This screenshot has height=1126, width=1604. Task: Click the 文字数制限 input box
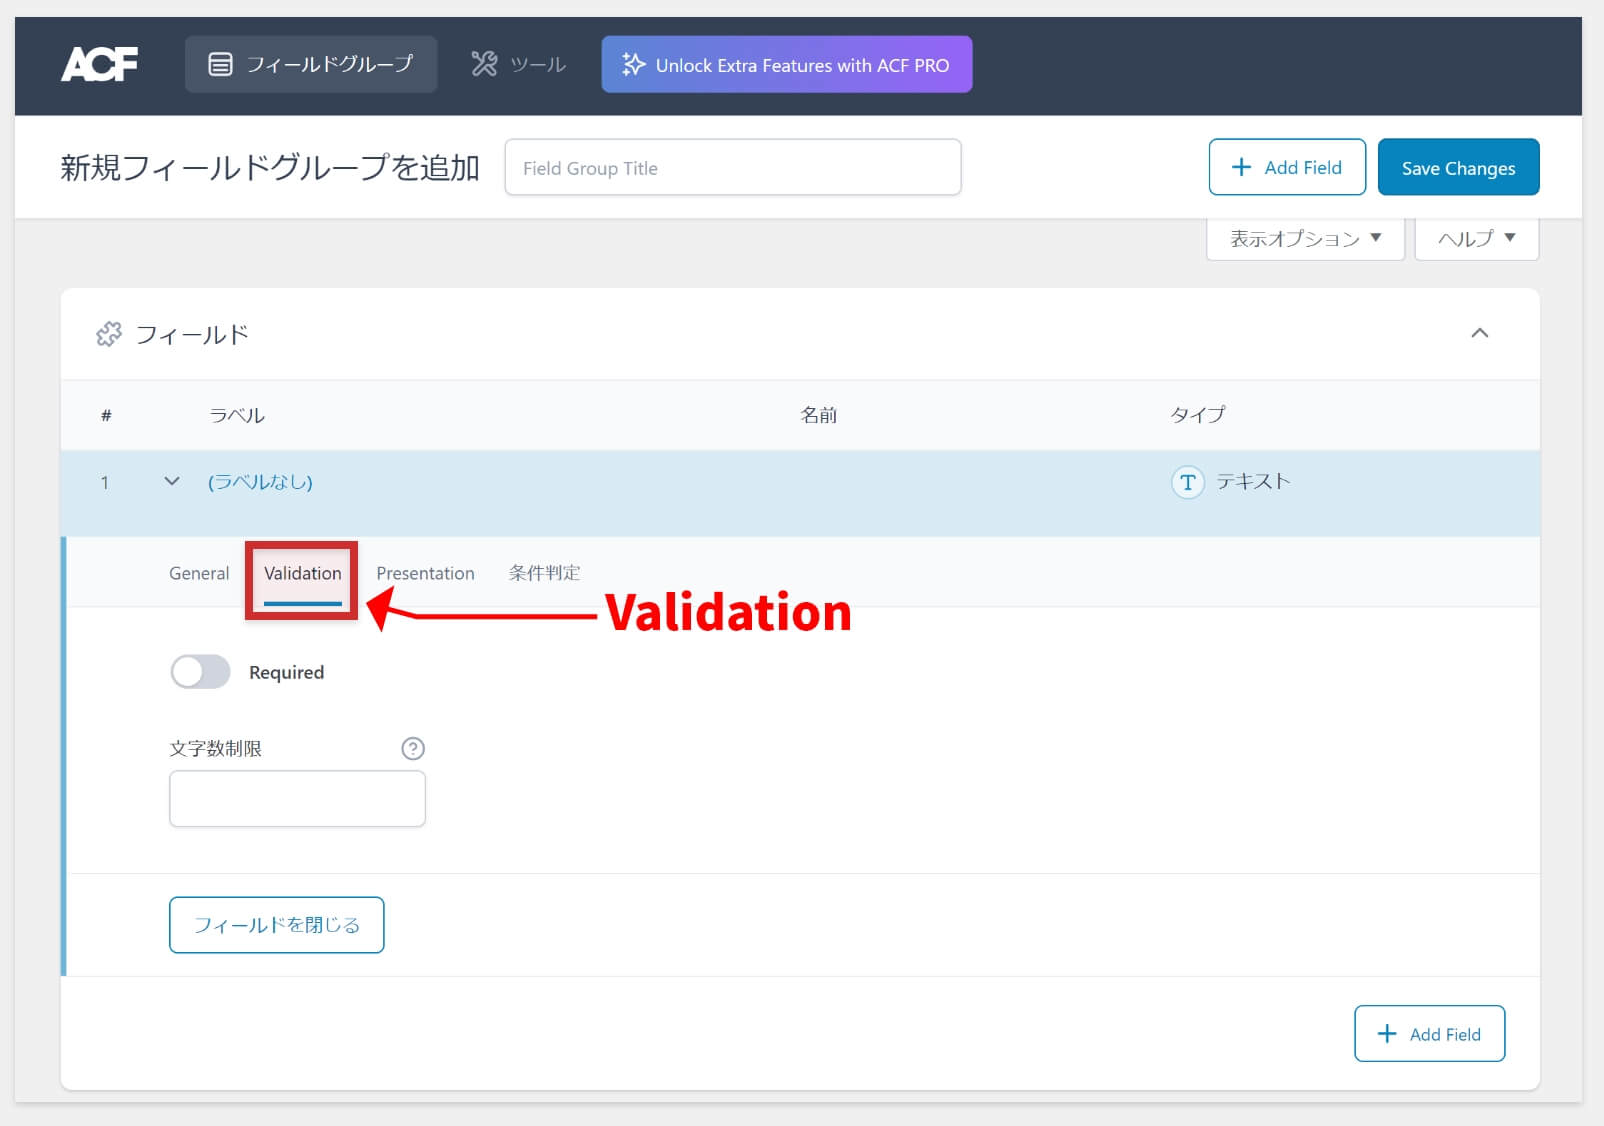tap(297, 798)
